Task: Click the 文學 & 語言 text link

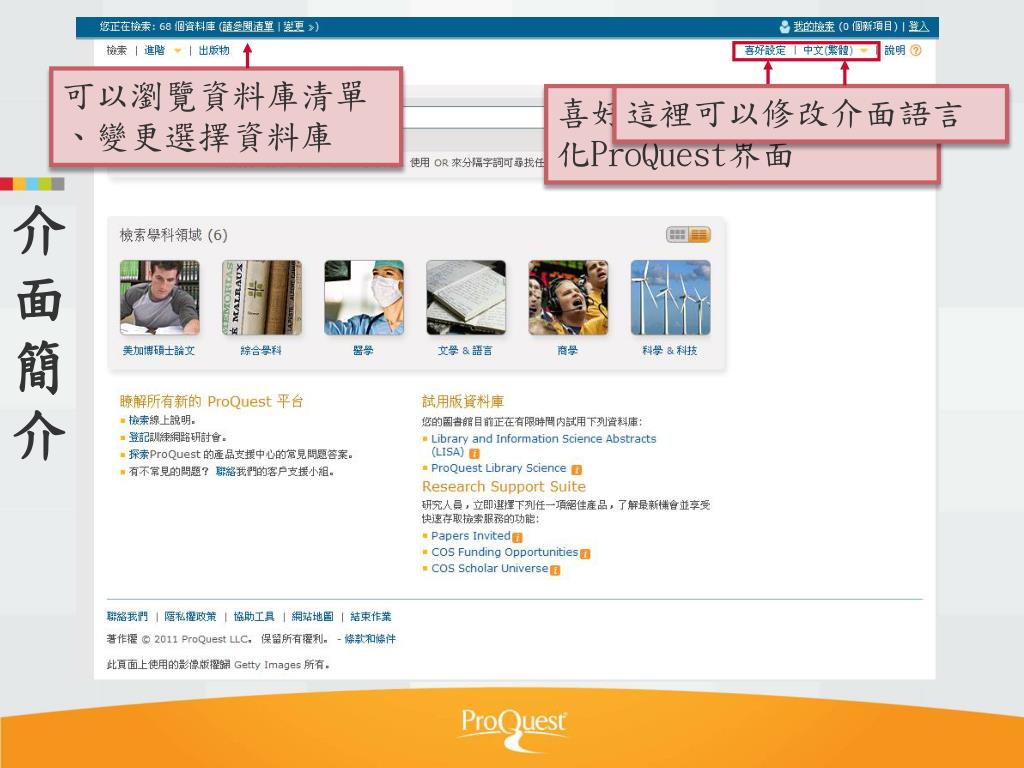Action: pos(465,351)
